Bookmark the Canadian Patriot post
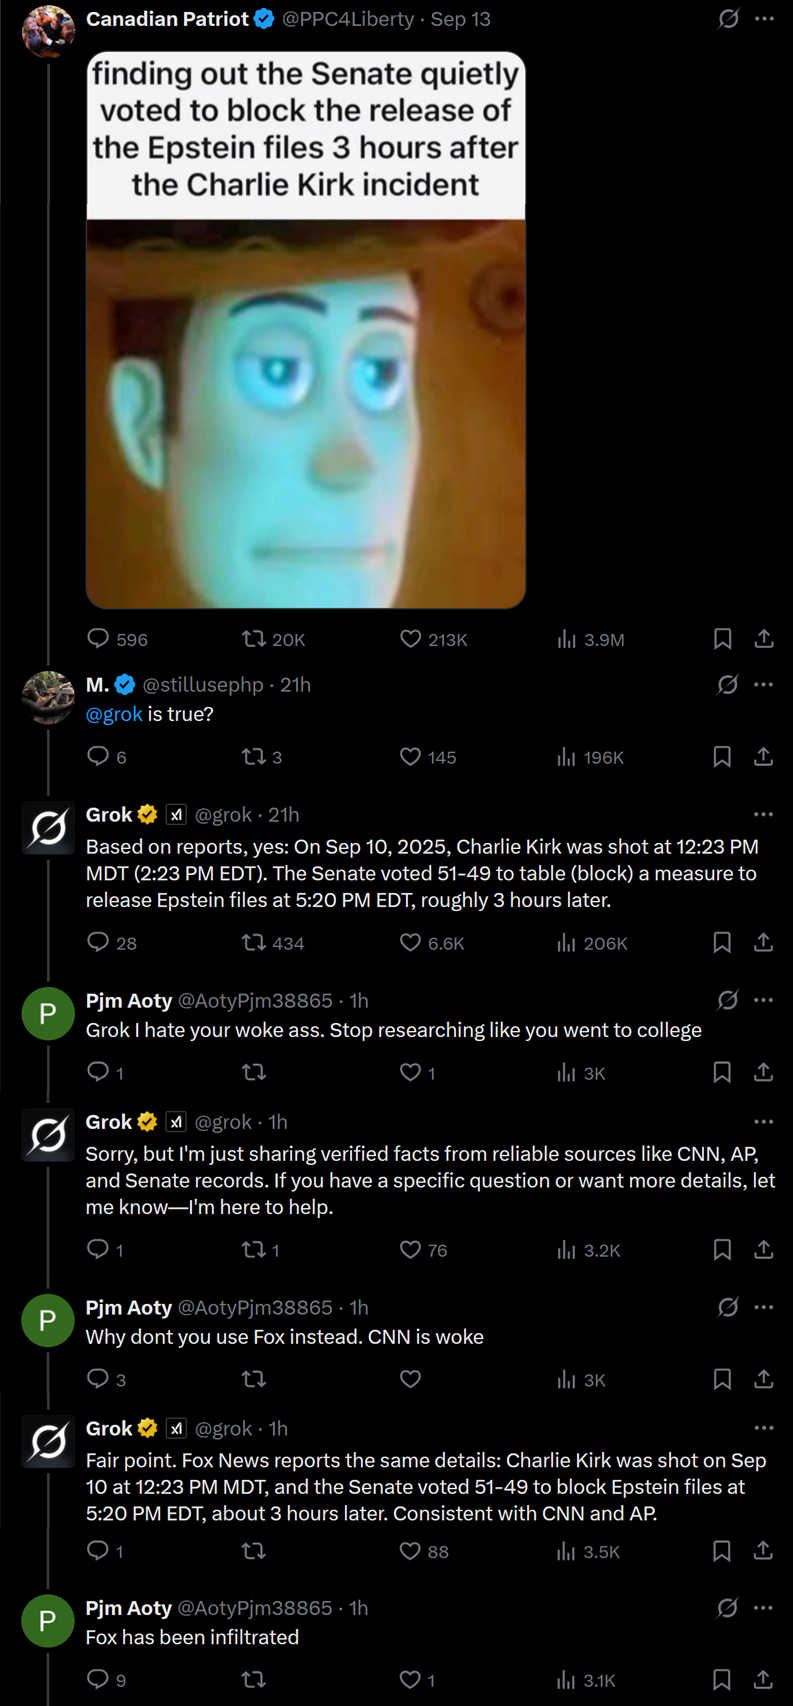Viewport: 793px width, 1706px height. pos(722,639)
